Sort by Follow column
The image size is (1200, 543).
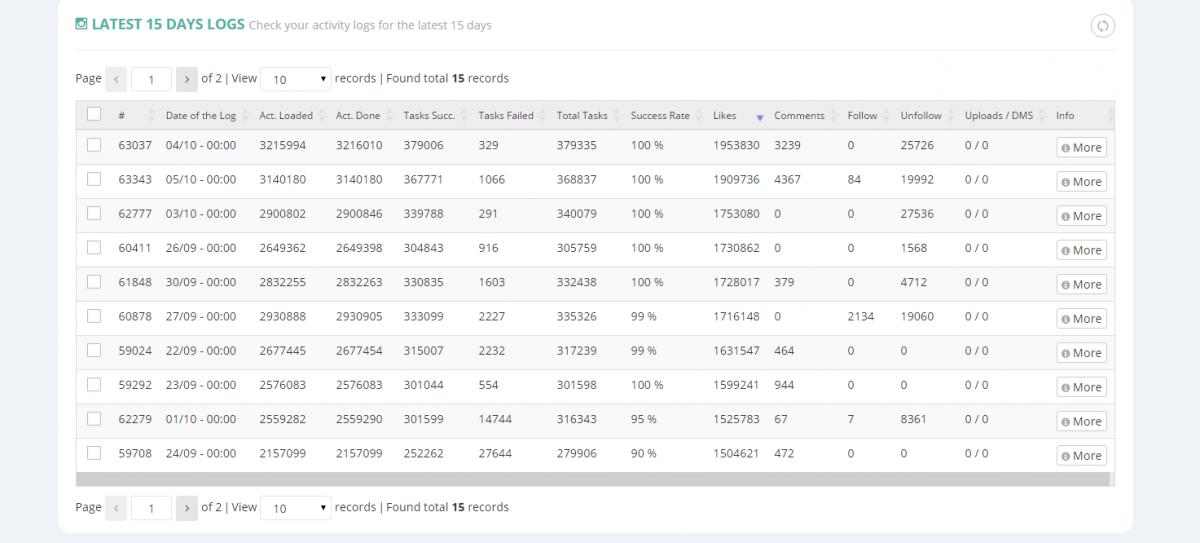click(x=862, y=116)
